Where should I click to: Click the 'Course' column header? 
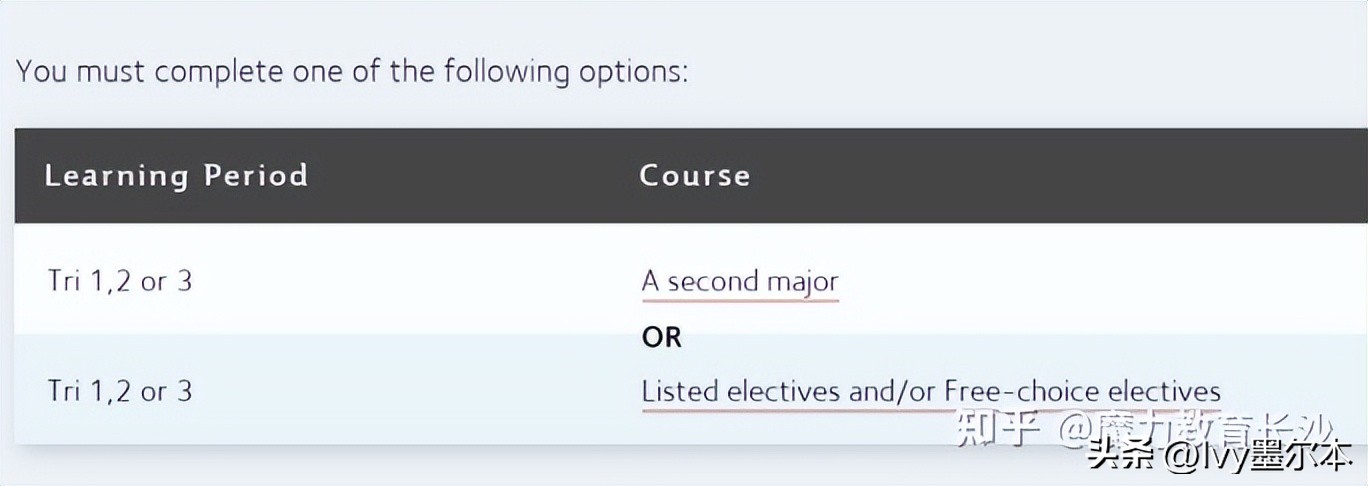(x=694, y=176)
